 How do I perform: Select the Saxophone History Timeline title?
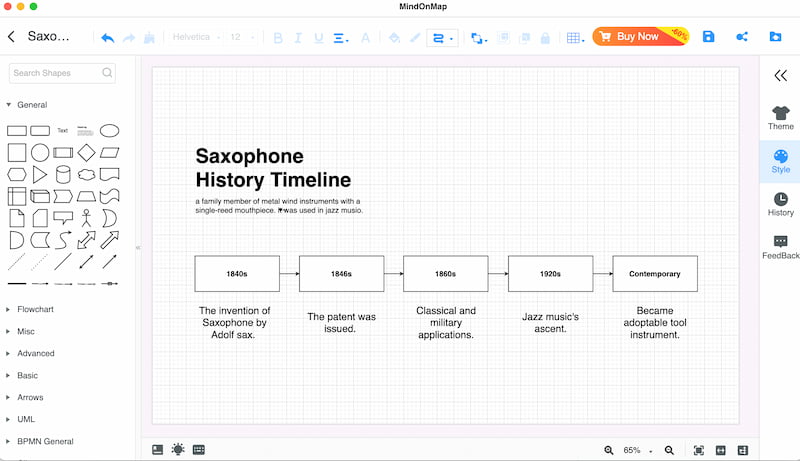(273, 168)
